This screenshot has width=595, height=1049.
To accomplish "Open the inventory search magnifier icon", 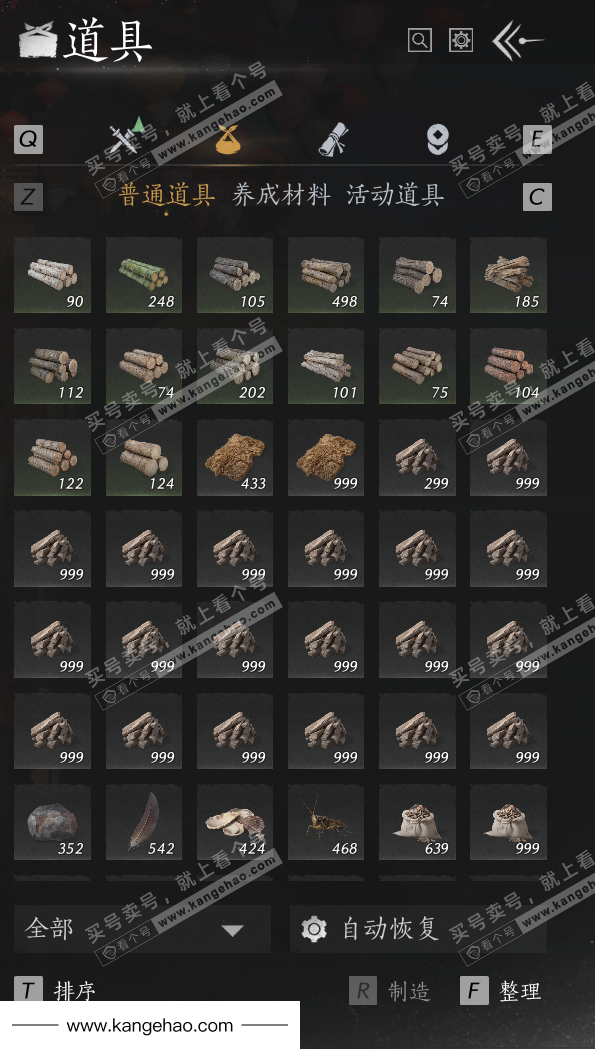I will coord(420,40).
